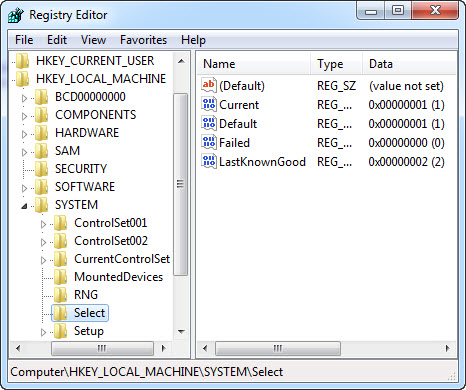
Task: Open the File menu
Action: 24,40
